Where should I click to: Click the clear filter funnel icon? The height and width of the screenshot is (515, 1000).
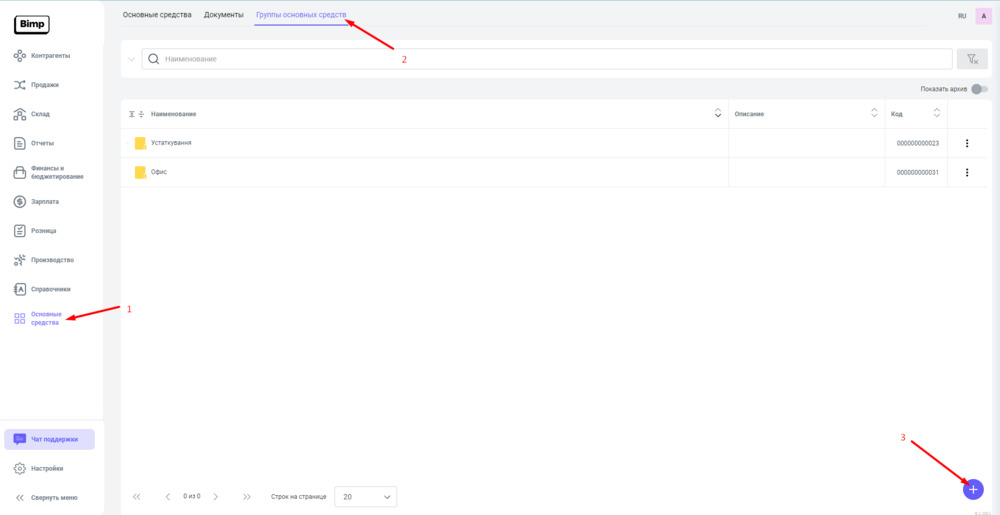[x=972, y=59]
